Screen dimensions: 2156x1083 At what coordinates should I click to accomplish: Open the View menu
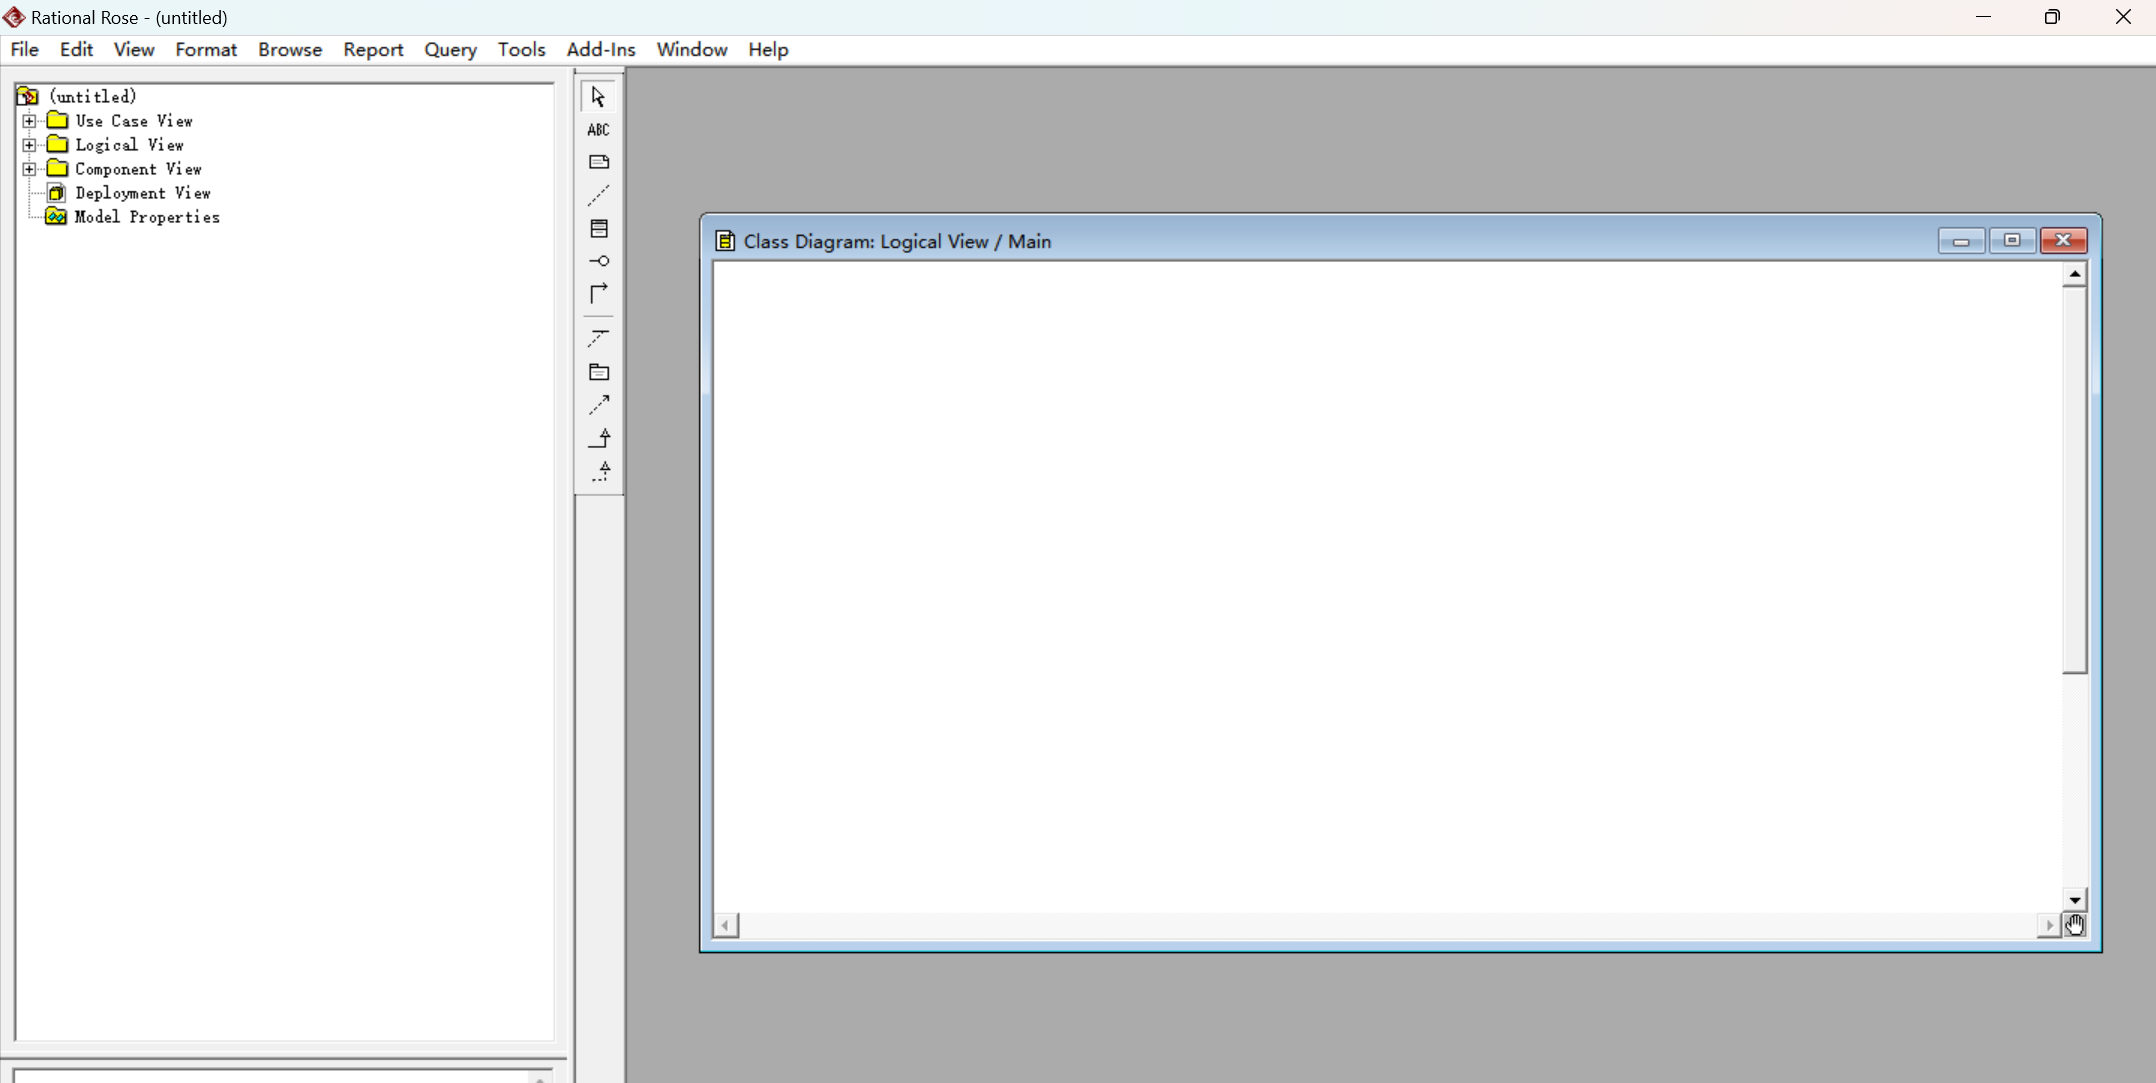(134, 49)
